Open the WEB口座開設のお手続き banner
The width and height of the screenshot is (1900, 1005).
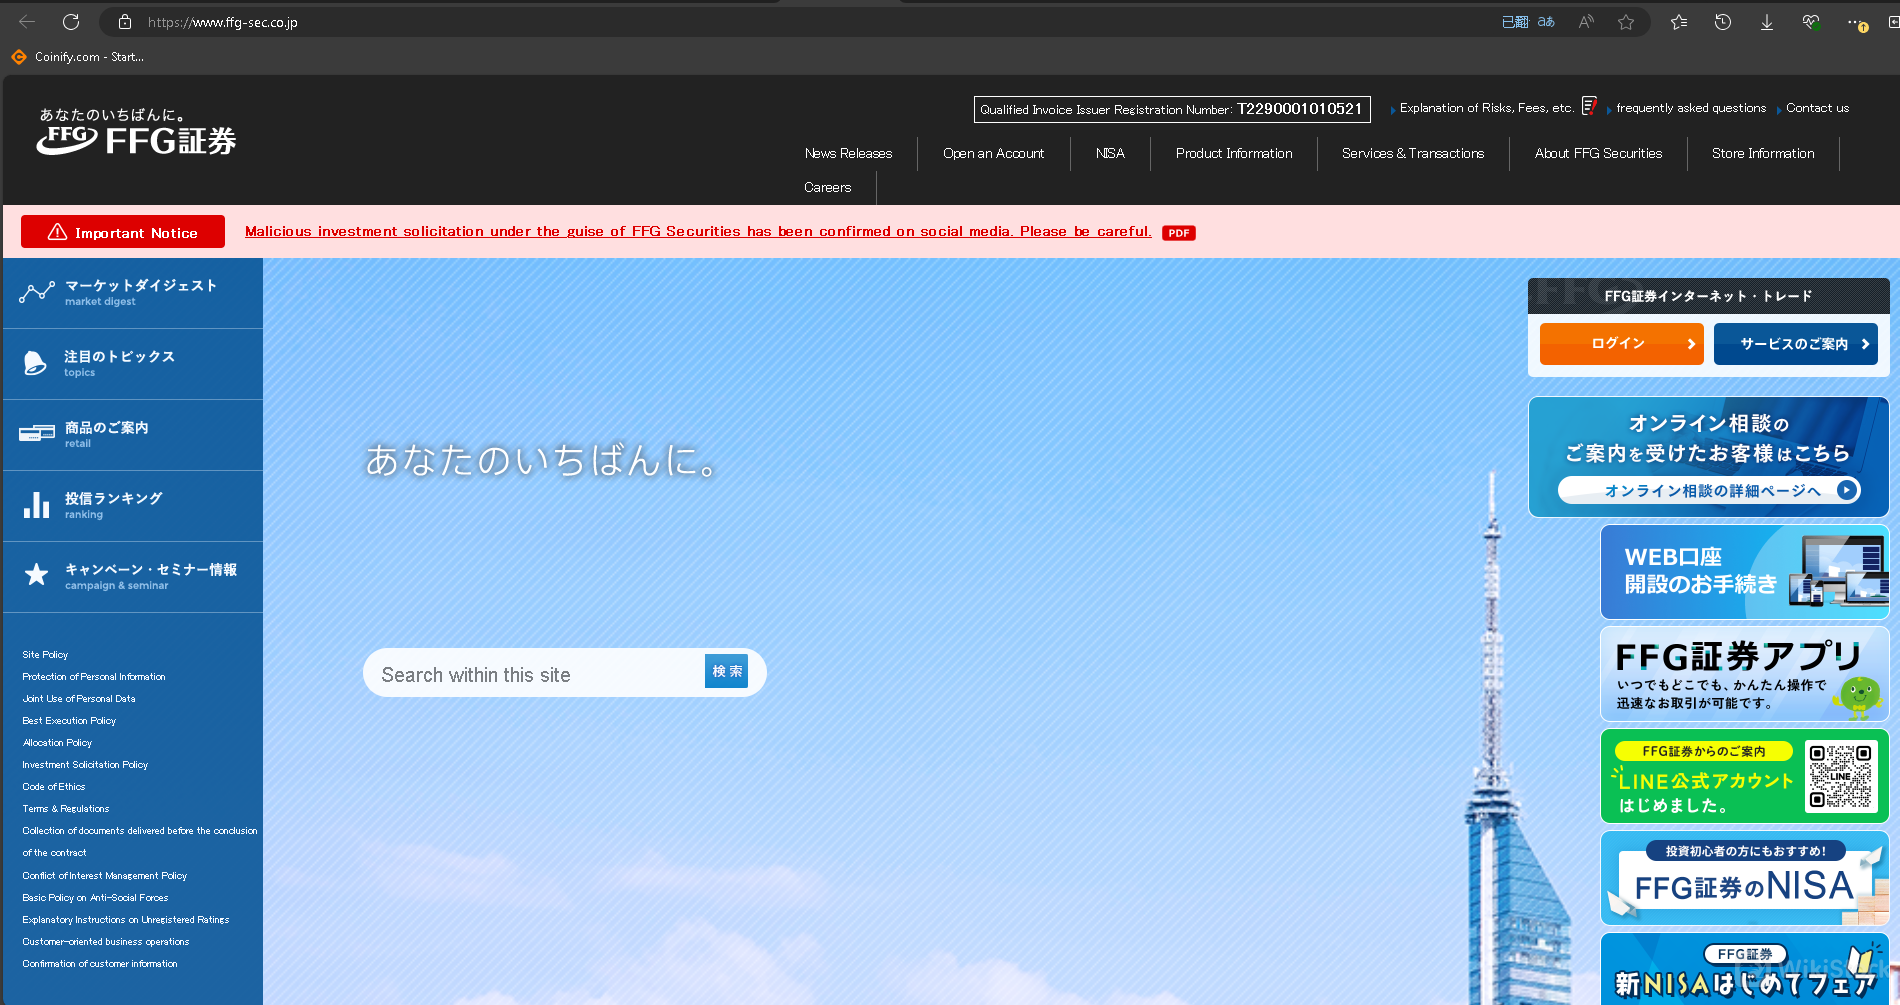[x=1744, y=571]
